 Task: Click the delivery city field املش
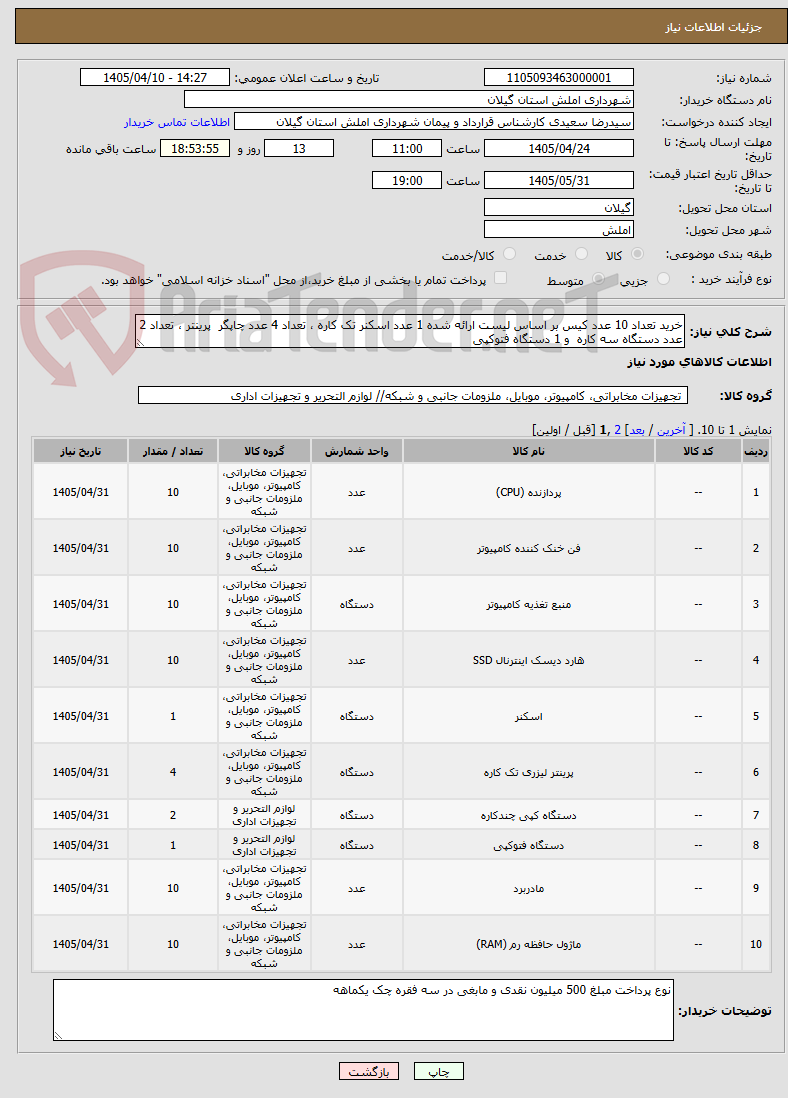point(559,230)
